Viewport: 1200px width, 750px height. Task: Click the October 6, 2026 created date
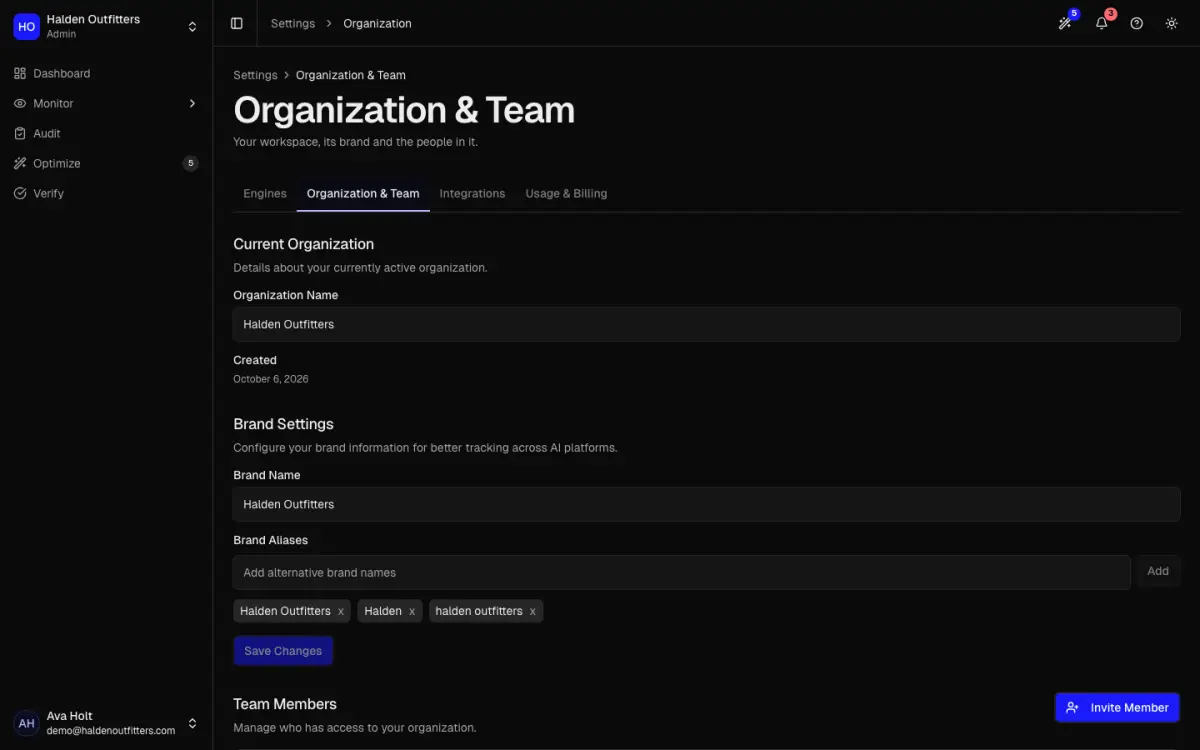point(271,379)
